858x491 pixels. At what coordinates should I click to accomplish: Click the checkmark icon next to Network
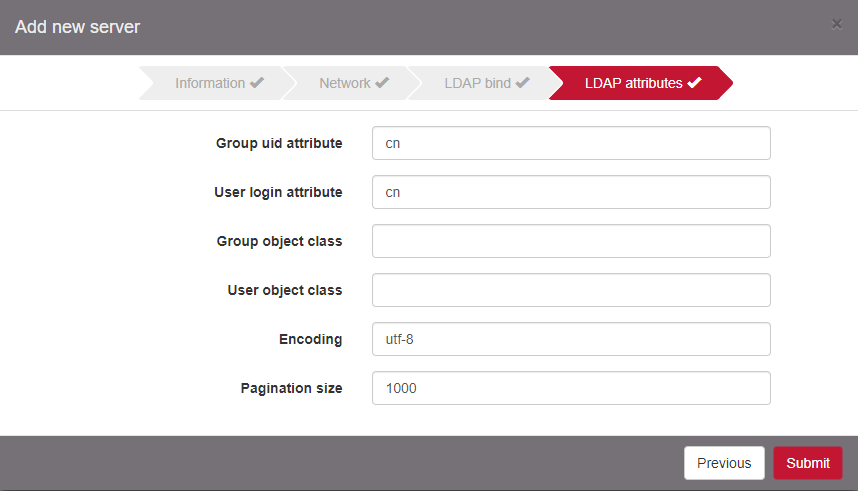(382, 83)
